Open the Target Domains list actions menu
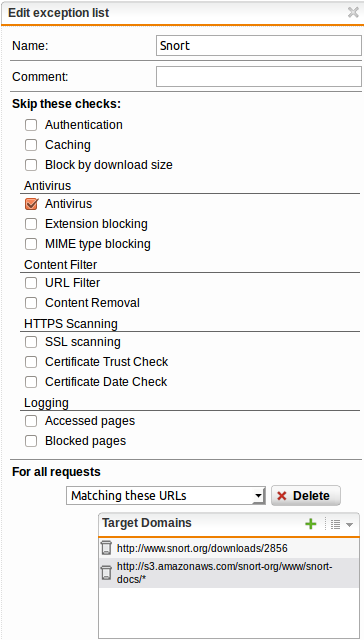The height and width of the screenshot is (640, 364). point(342,524)
